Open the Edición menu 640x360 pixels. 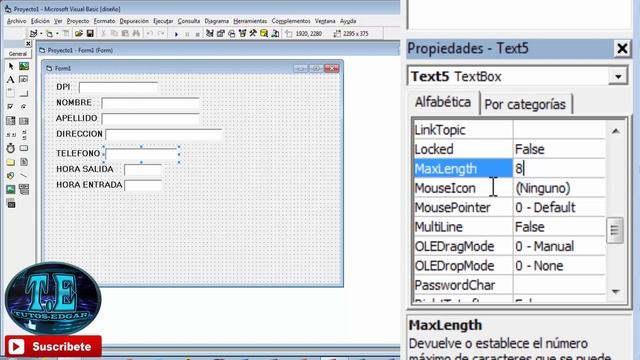click(x=40, y=21)
